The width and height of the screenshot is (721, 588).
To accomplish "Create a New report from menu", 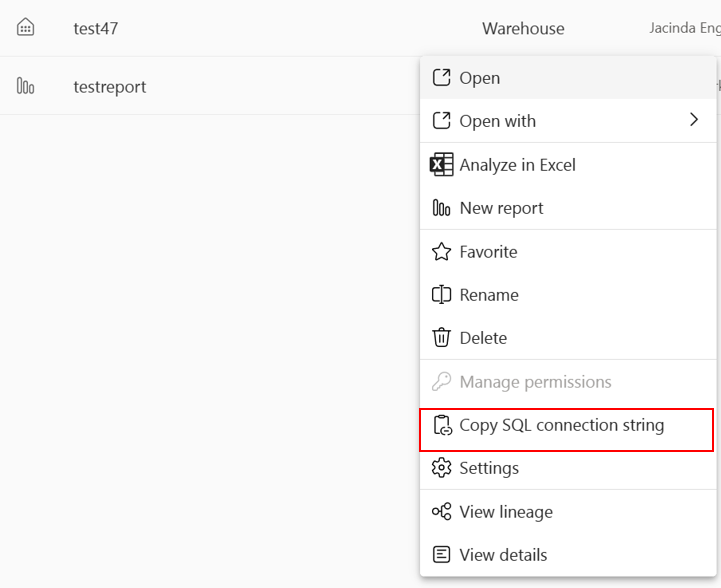I will (501, 208).
